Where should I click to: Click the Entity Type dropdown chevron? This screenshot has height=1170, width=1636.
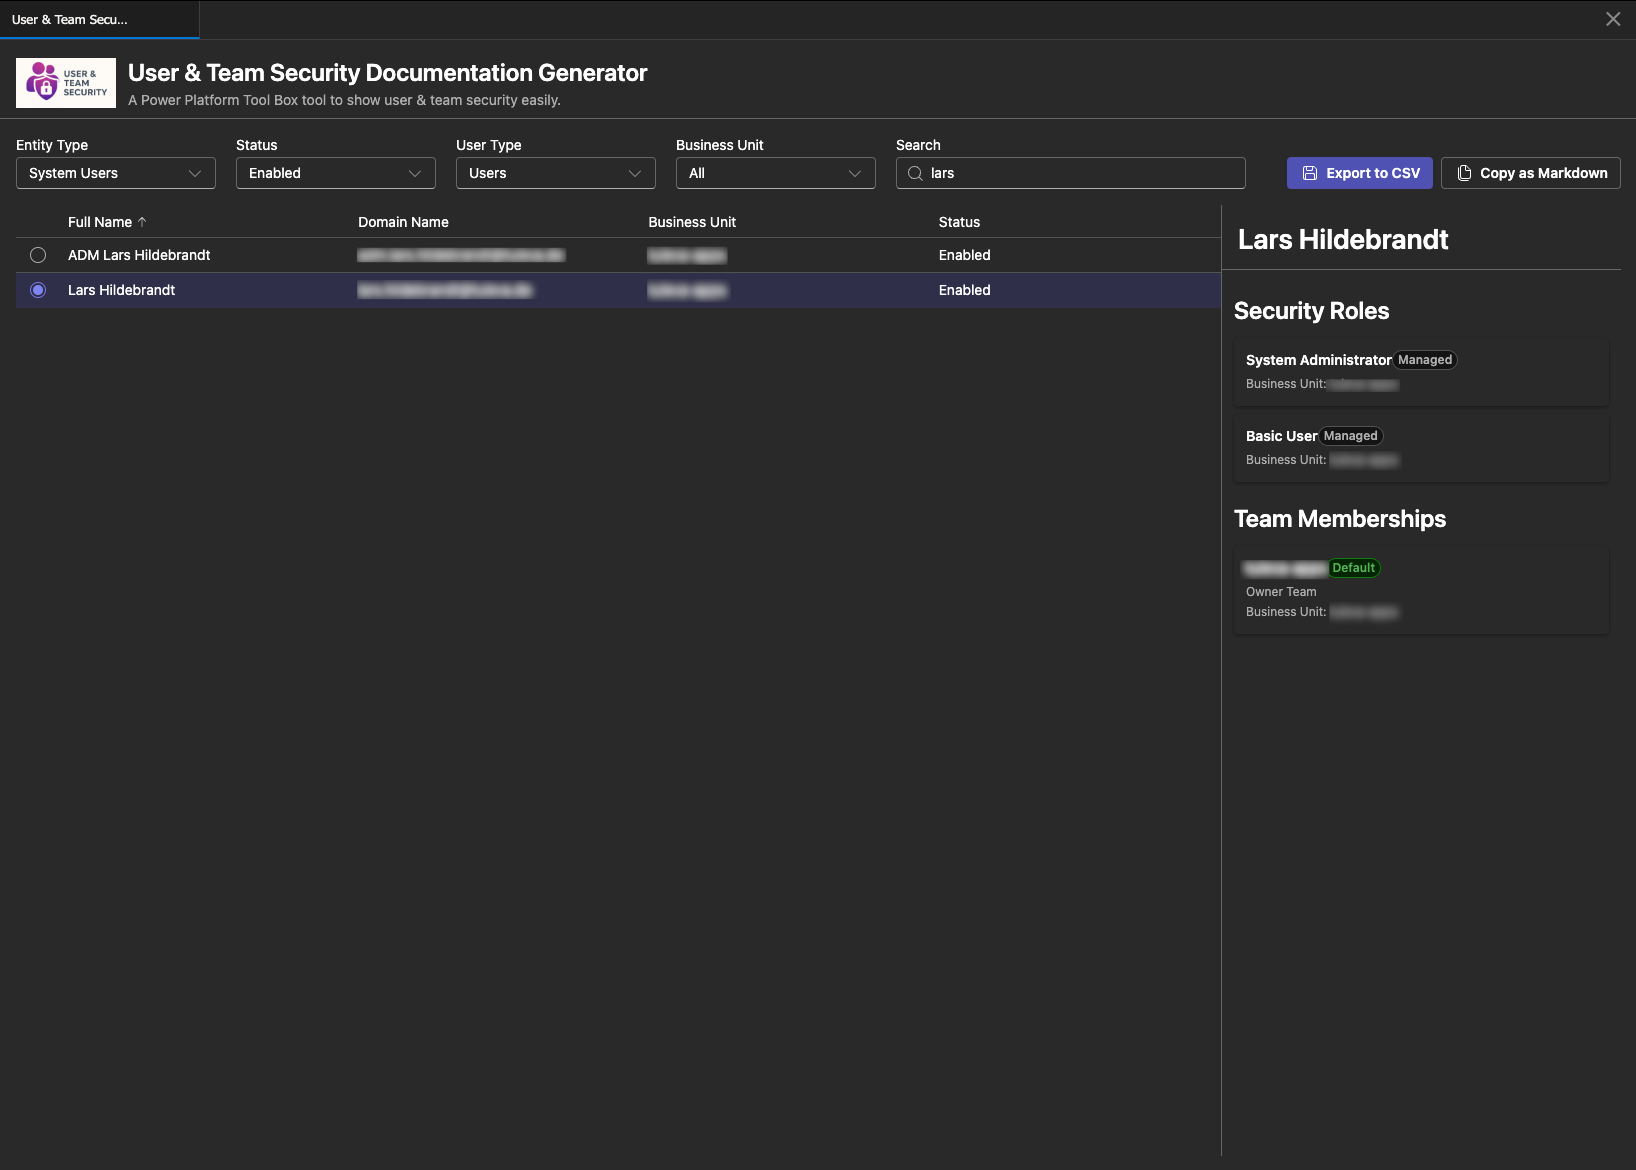pos(196,173)
